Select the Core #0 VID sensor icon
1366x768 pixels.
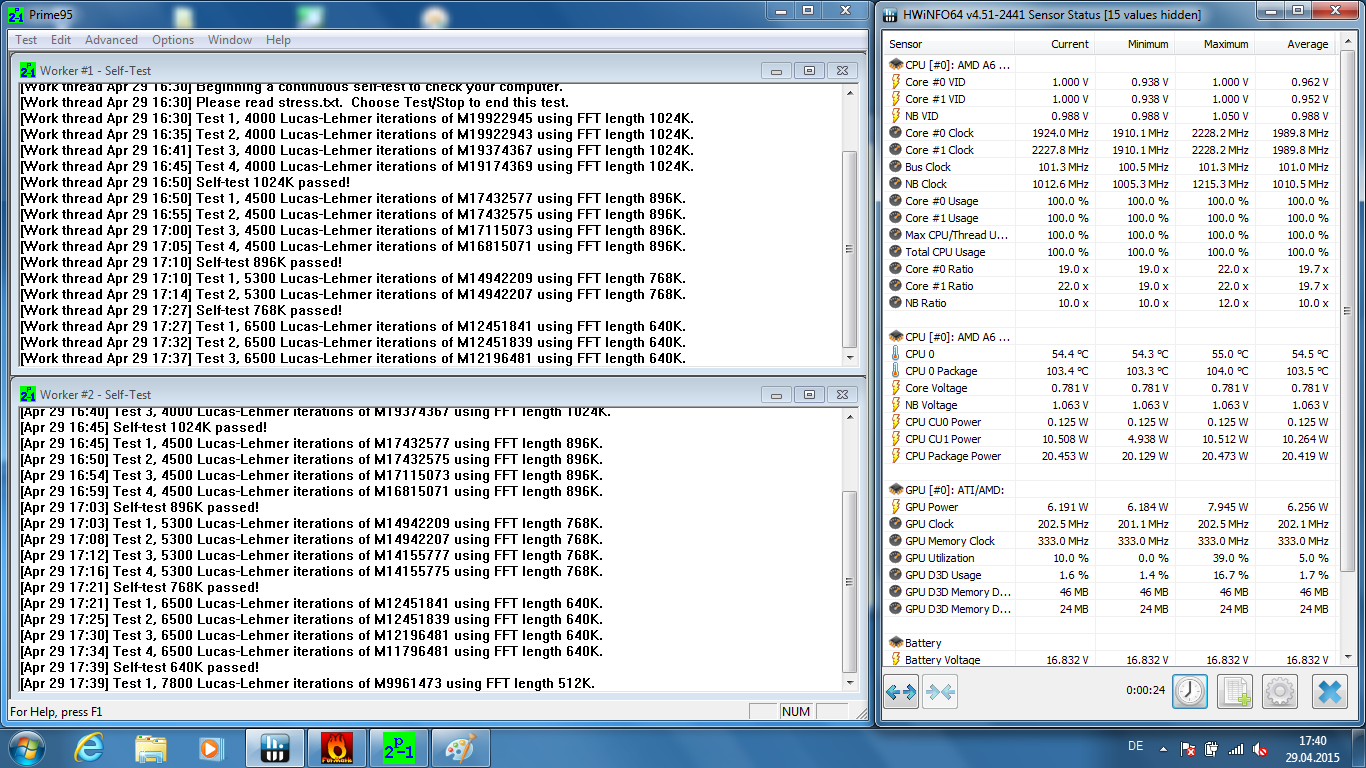[x=896, y=82]
